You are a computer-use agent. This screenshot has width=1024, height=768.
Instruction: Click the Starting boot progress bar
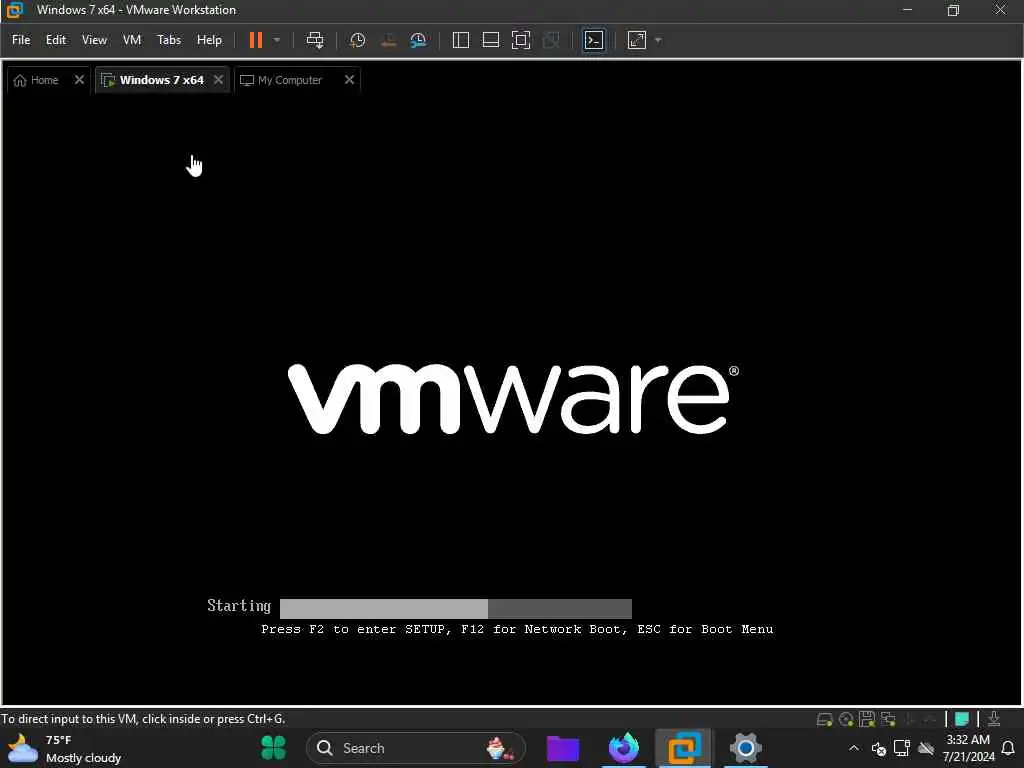click(455, 609)
